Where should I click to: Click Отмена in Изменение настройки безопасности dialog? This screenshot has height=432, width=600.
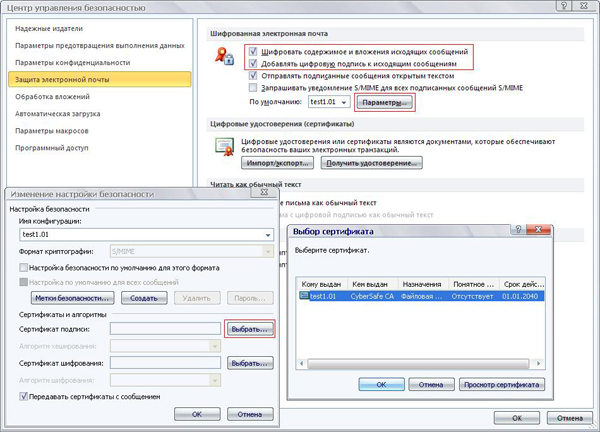pos(250,414)
